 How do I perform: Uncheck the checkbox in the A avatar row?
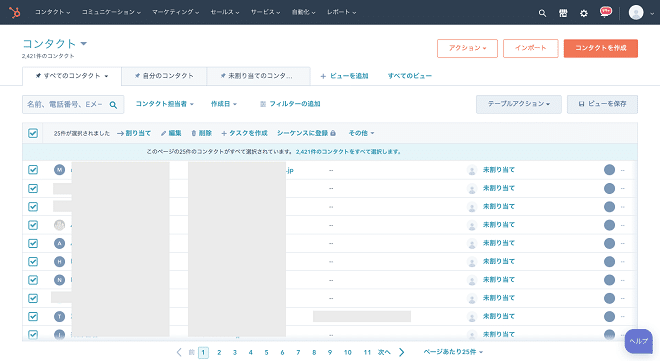(33, 243)
